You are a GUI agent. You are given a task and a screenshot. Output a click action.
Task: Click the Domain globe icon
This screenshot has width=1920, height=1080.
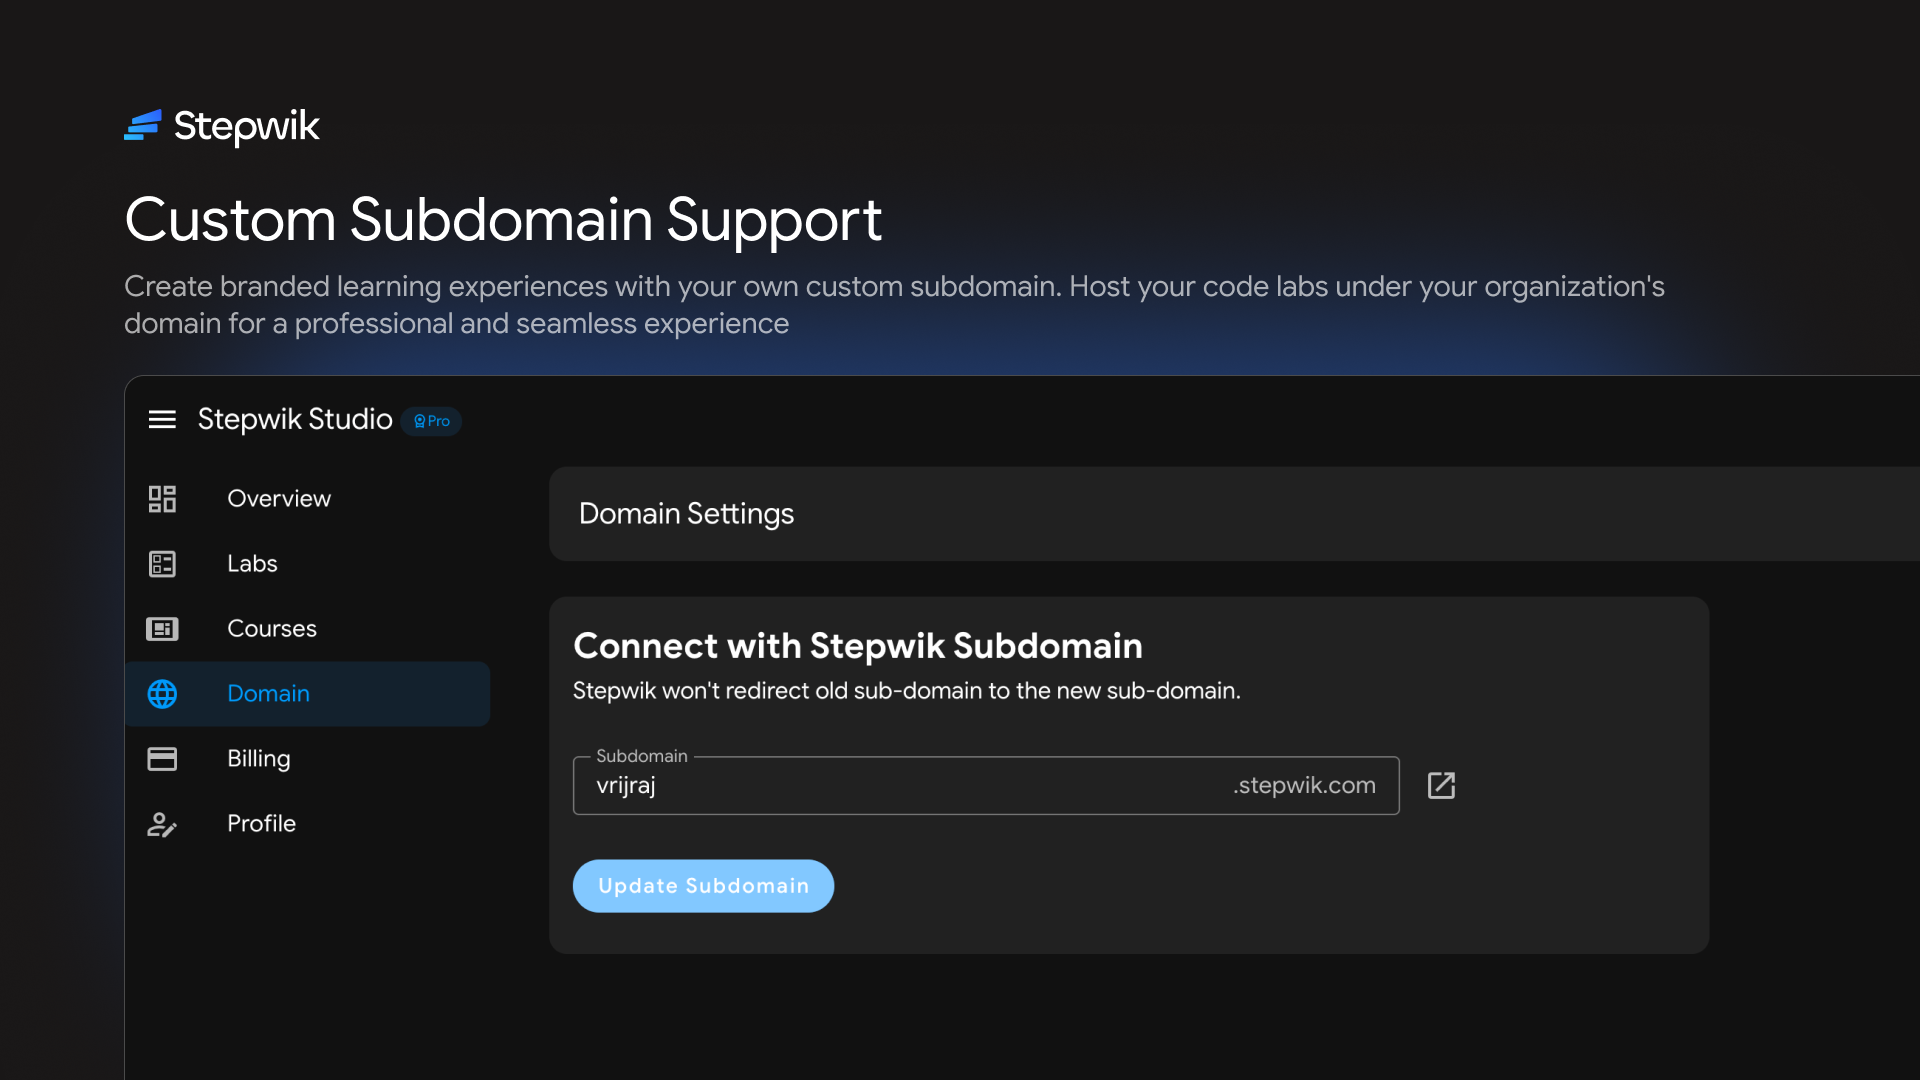162,694
